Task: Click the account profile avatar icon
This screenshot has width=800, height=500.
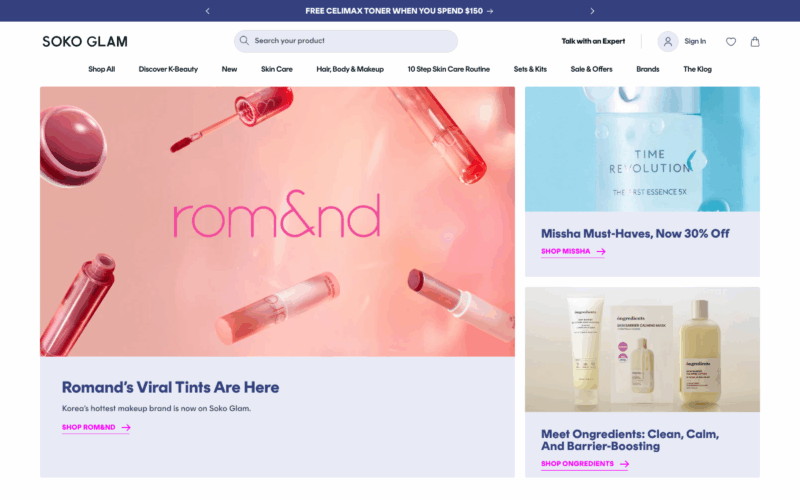Action: pos(667,41)
